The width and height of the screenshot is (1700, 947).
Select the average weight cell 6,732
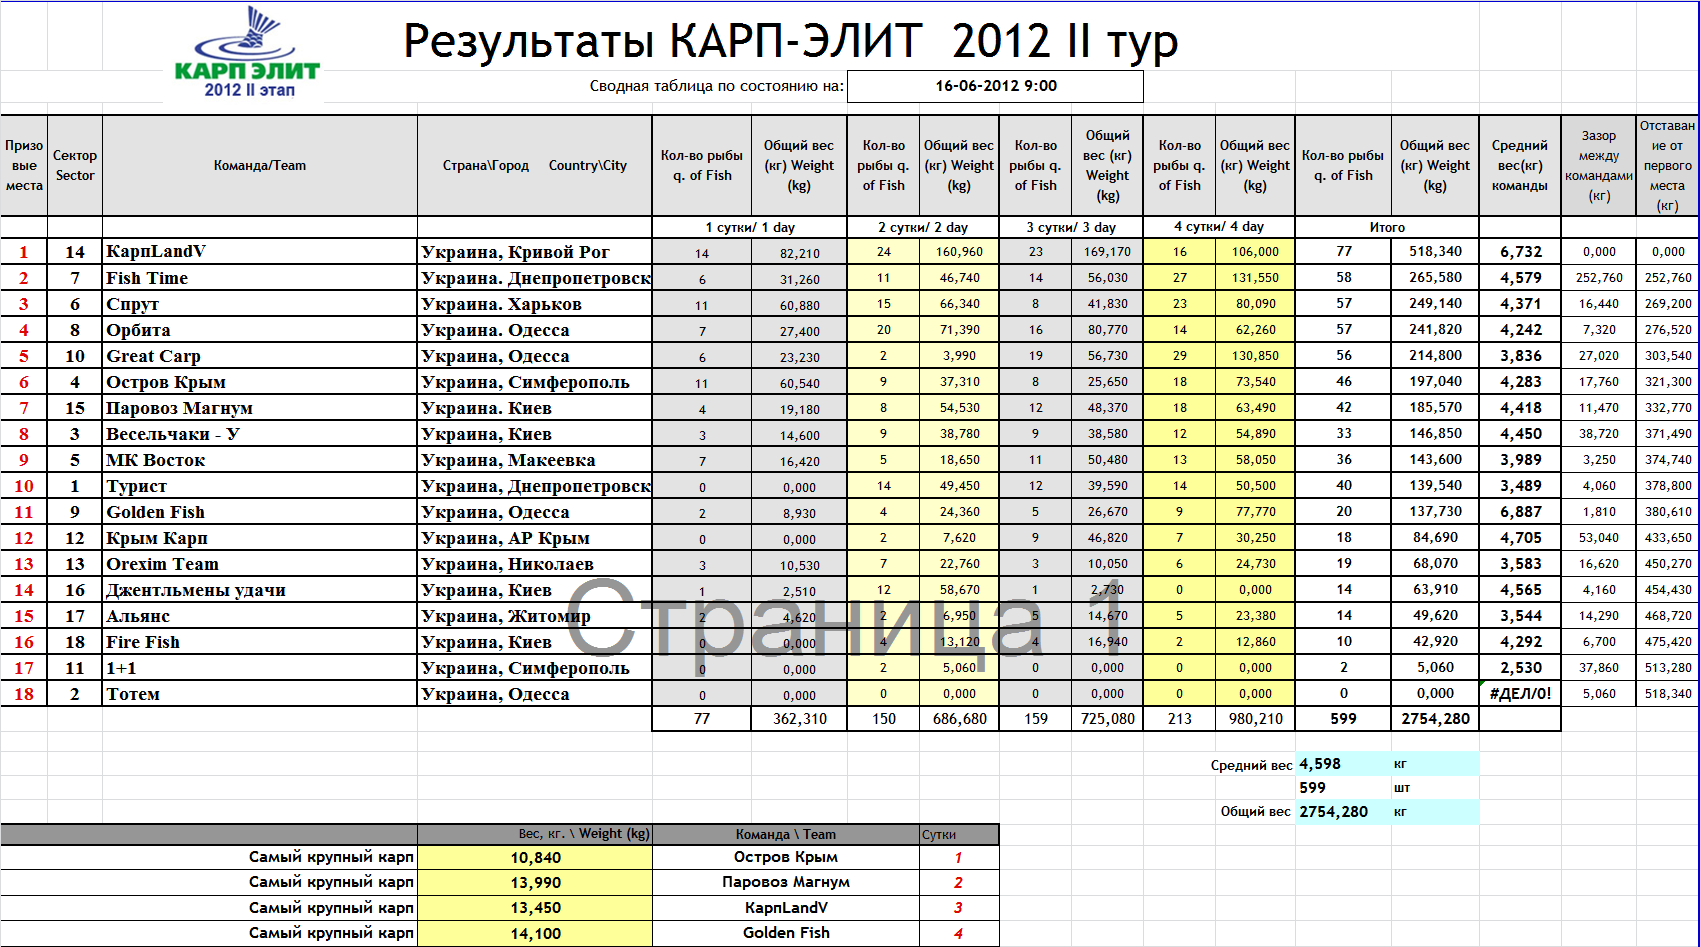click(1520, 252)
